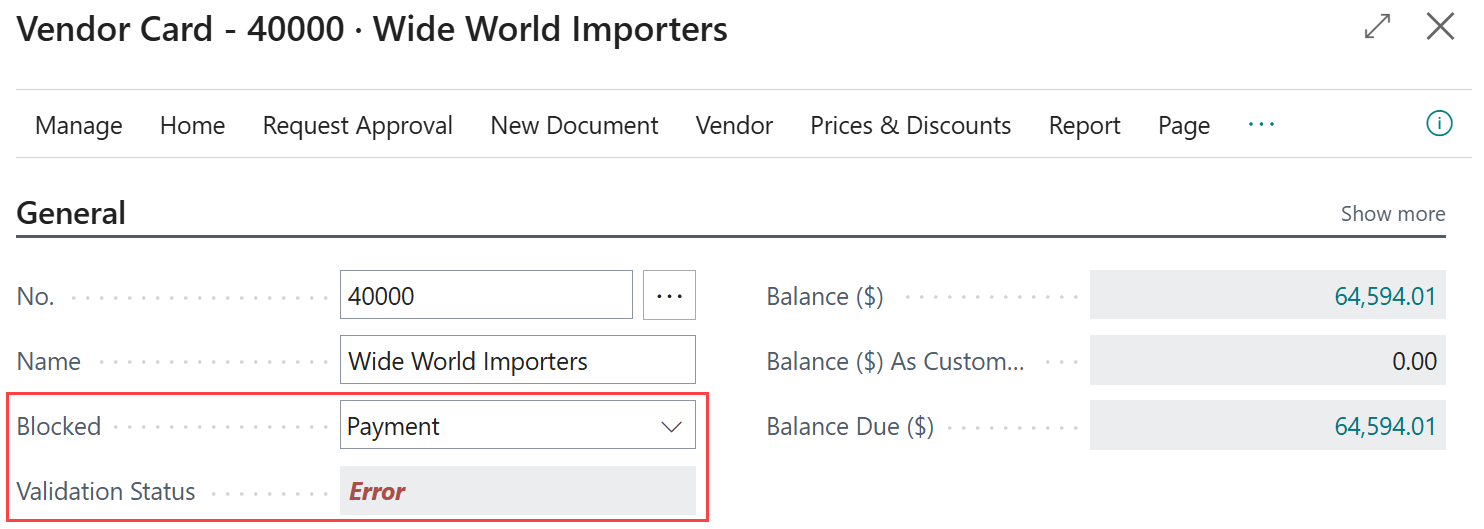1484x529 pixels.
Task: Open the Manage menu
Action: (x=79, y=126)
